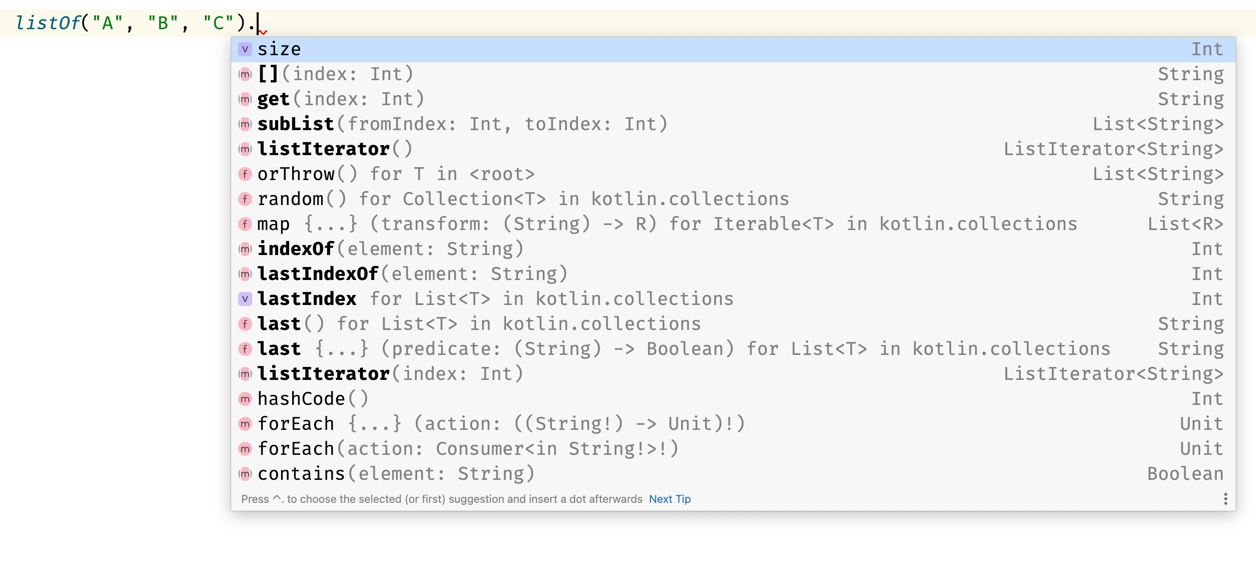Click the function icon next to map

(245, 224)
